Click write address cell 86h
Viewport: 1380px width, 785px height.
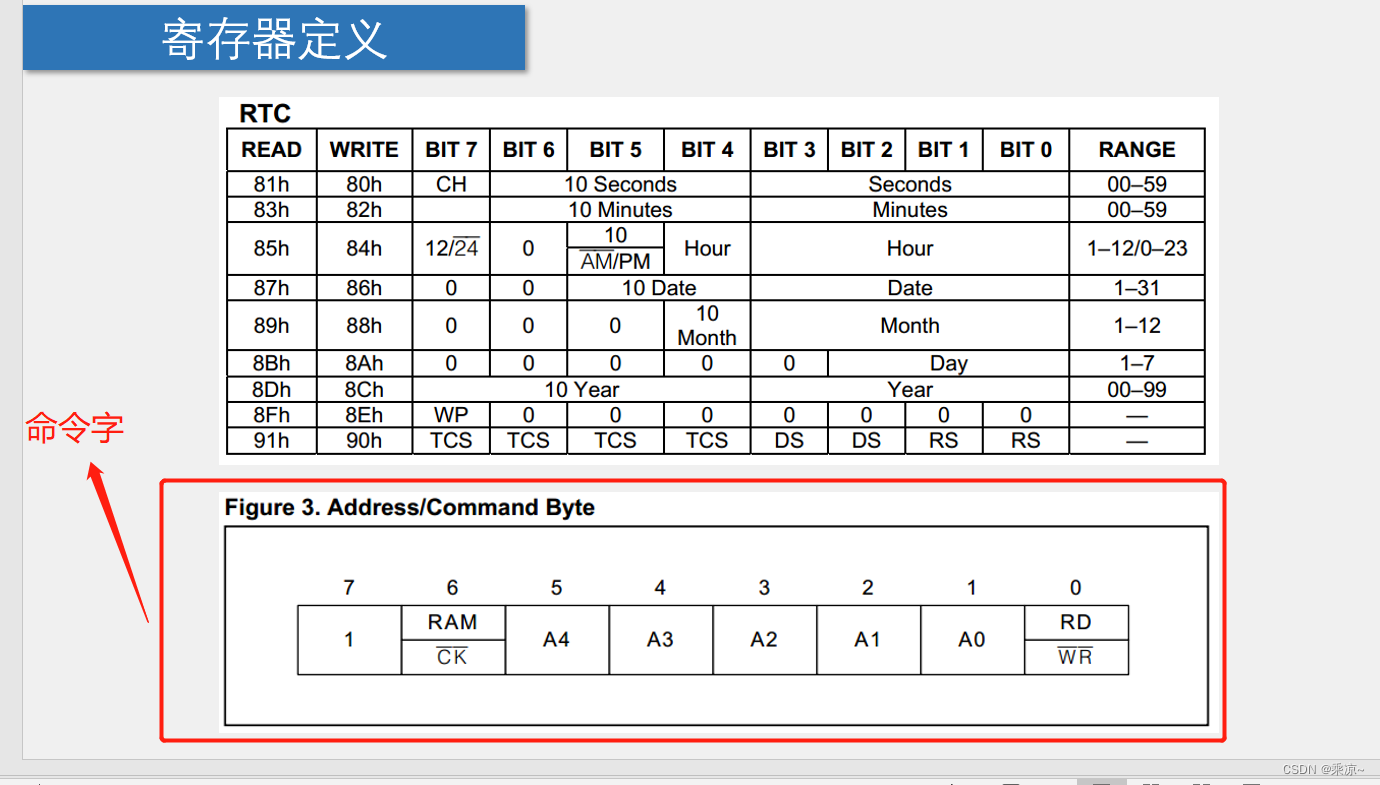click(364, 288)
